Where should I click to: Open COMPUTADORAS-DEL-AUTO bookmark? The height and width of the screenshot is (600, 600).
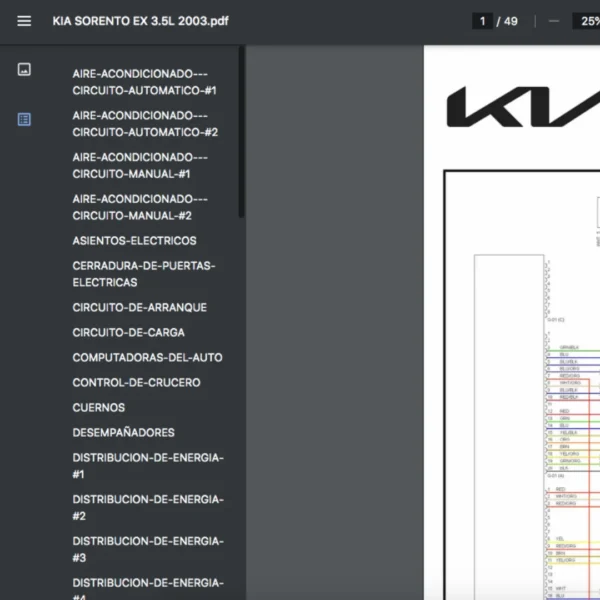coord(147,357)
